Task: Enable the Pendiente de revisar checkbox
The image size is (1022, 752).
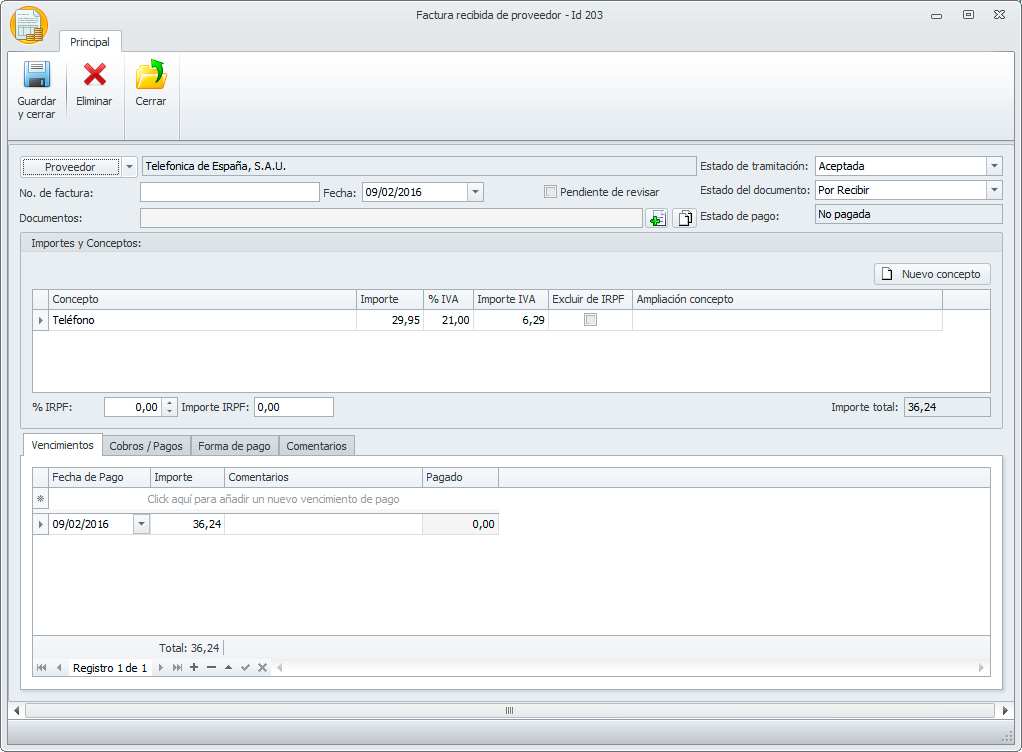Action: (x=550, y=192)
